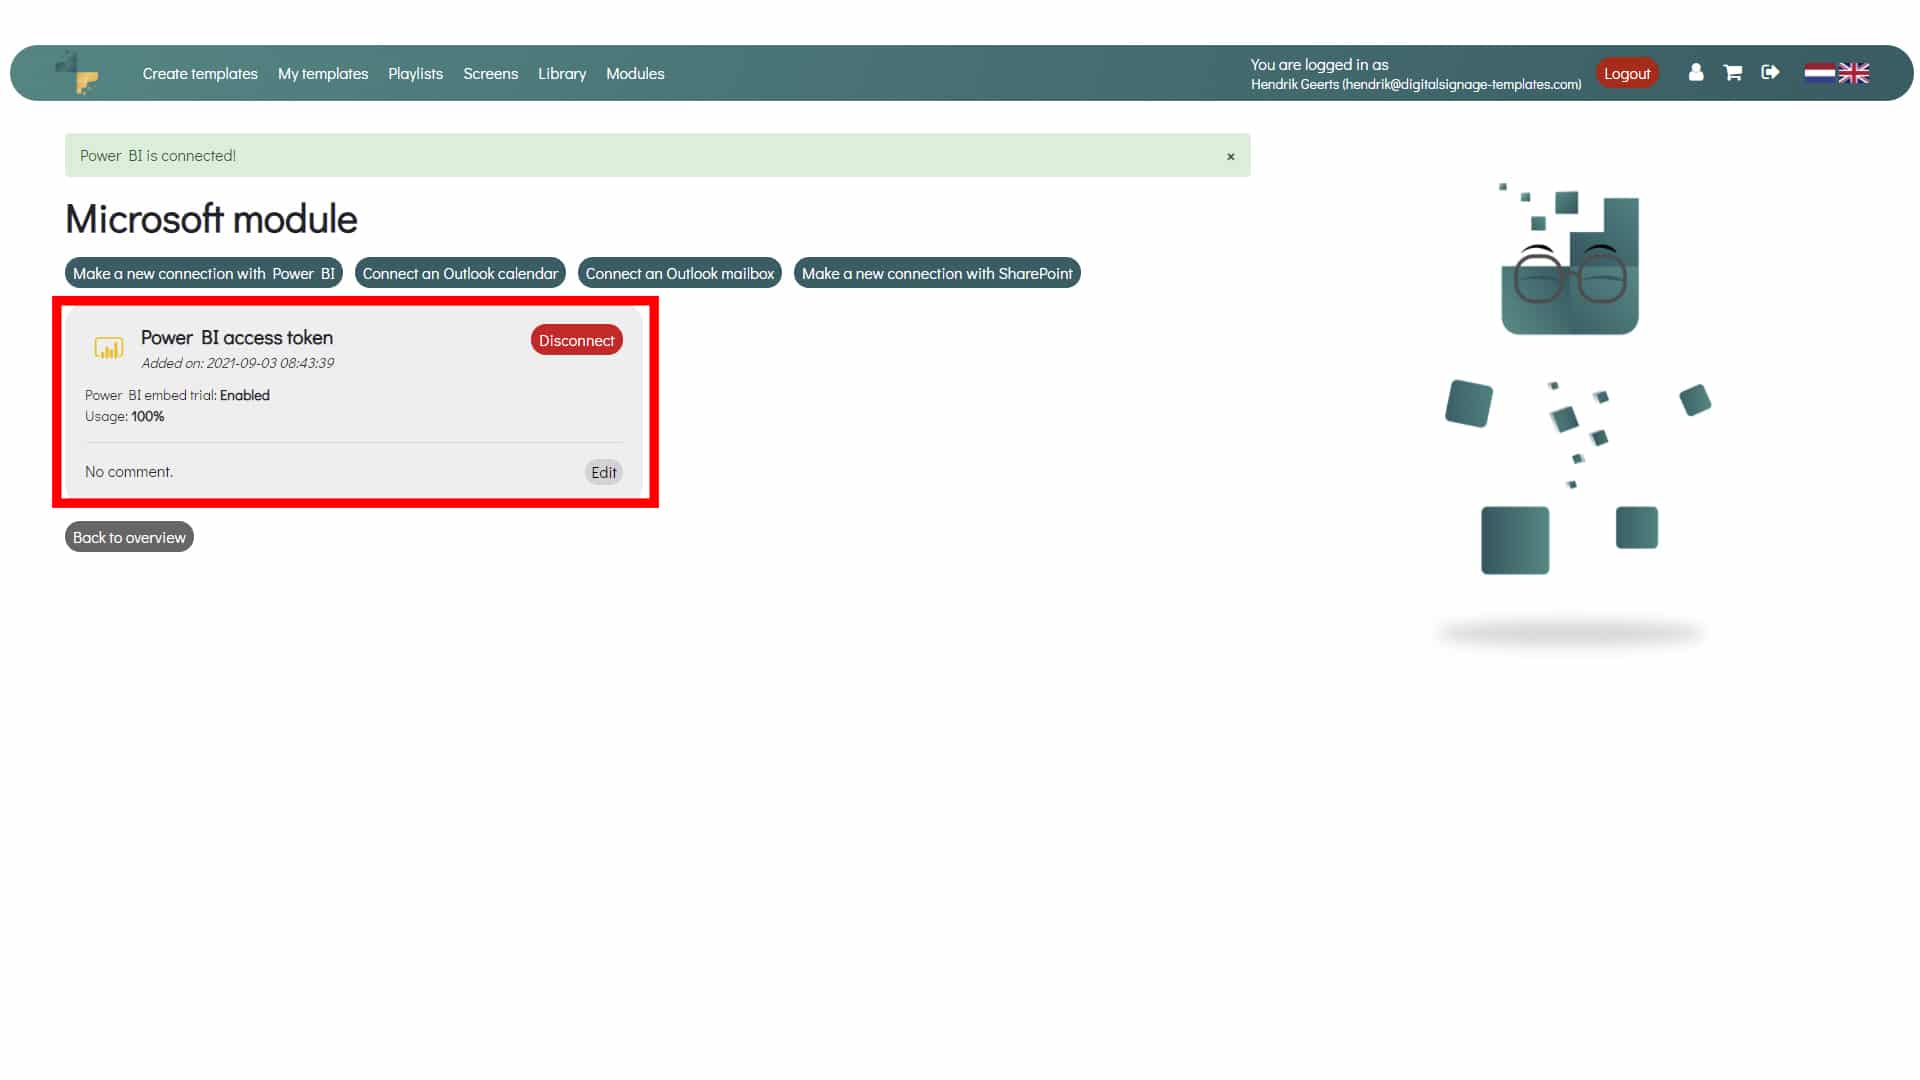Screen dimensions: 1920x1080
Task: Edit the Power BI token comment
Action: pyautogui.click(x=604, y=472)
